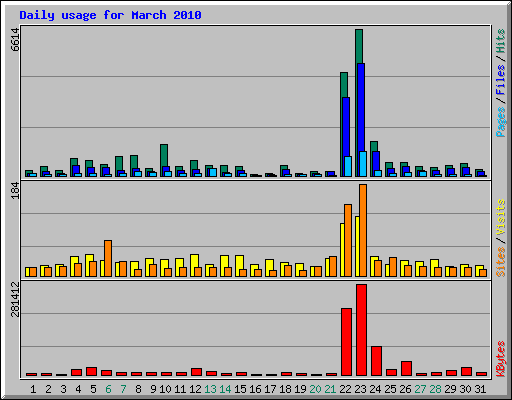Click green day label 14
Screen dimensions: 512x400
pyautogui.click(x=225, y=389)
